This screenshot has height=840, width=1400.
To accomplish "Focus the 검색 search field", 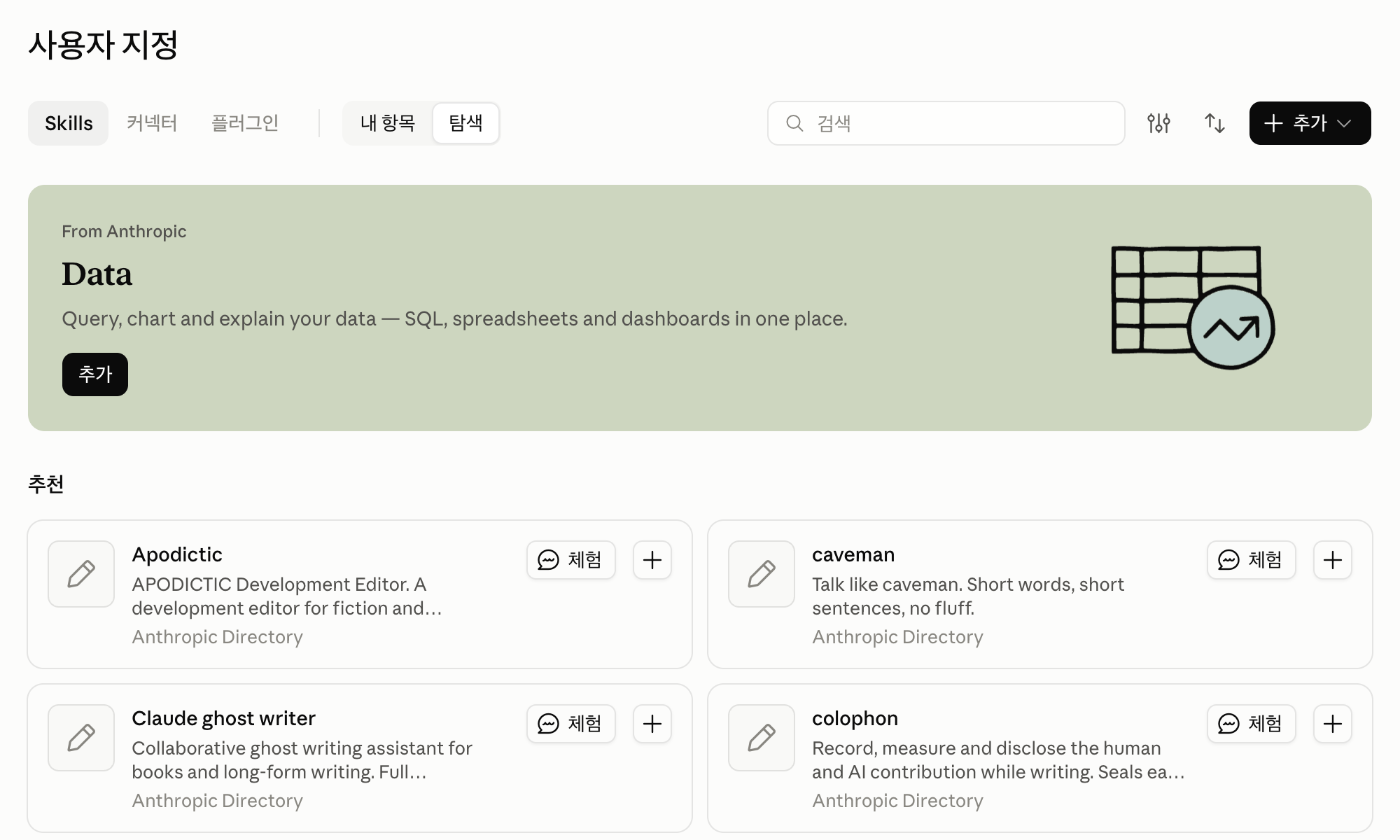I will pos(946,123).
